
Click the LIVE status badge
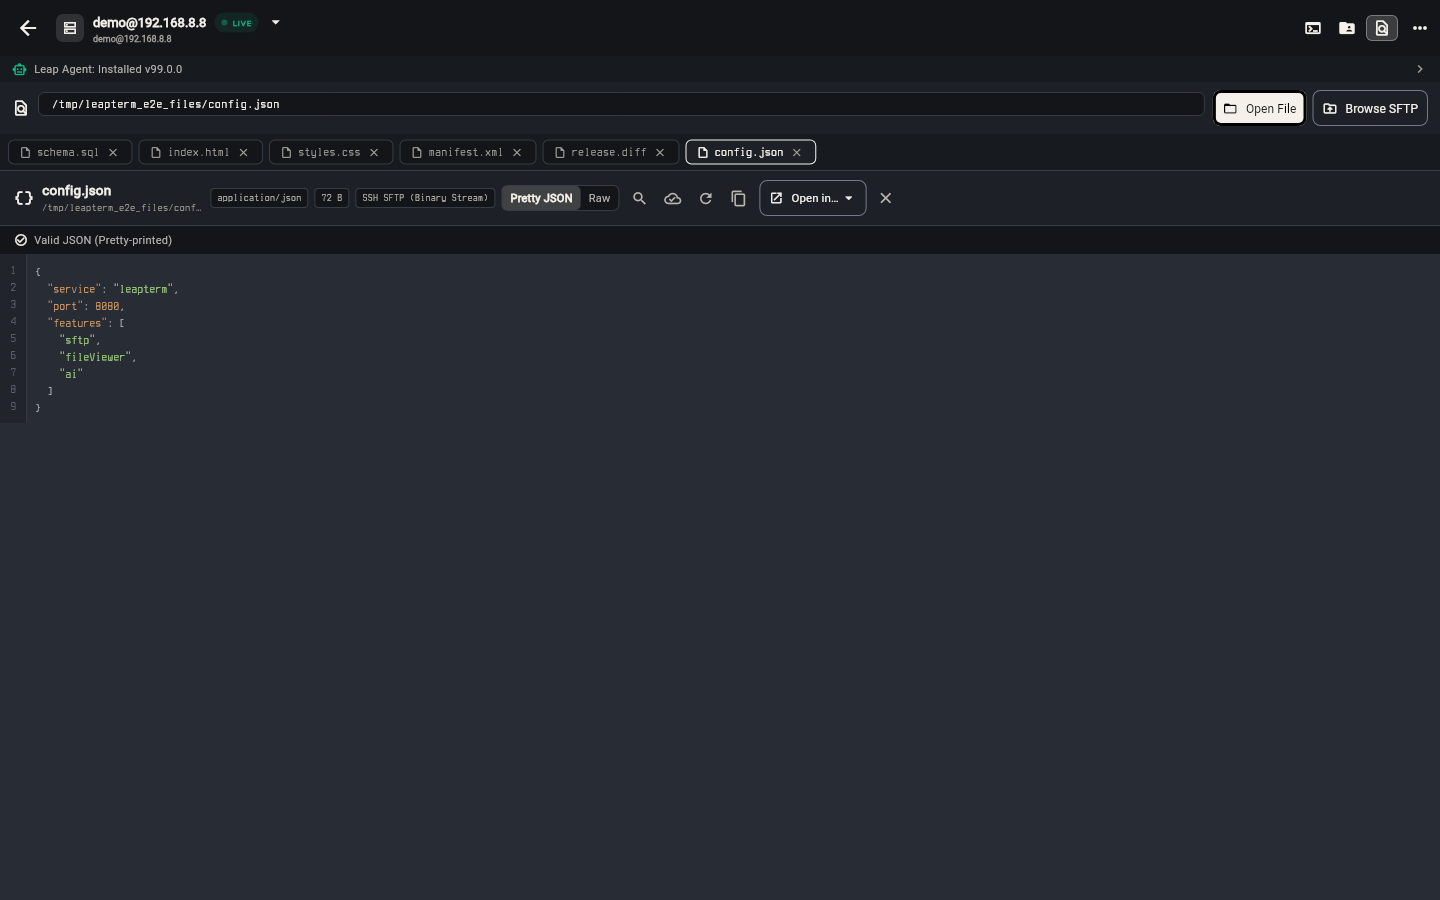(238, 23)
